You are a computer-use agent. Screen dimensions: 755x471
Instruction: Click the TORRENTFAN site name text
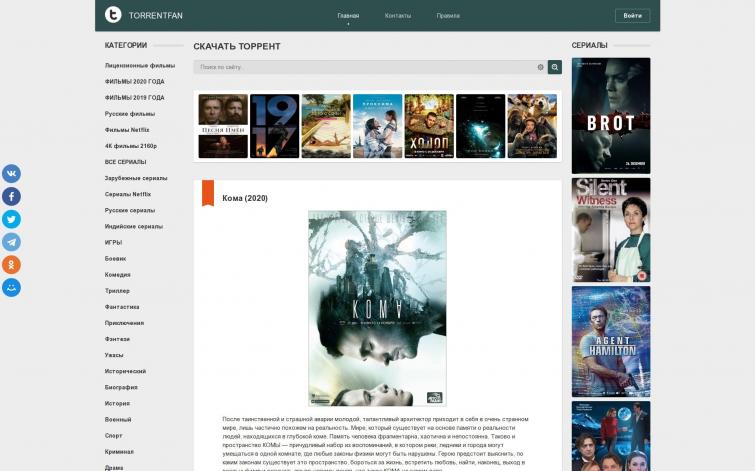156,15
